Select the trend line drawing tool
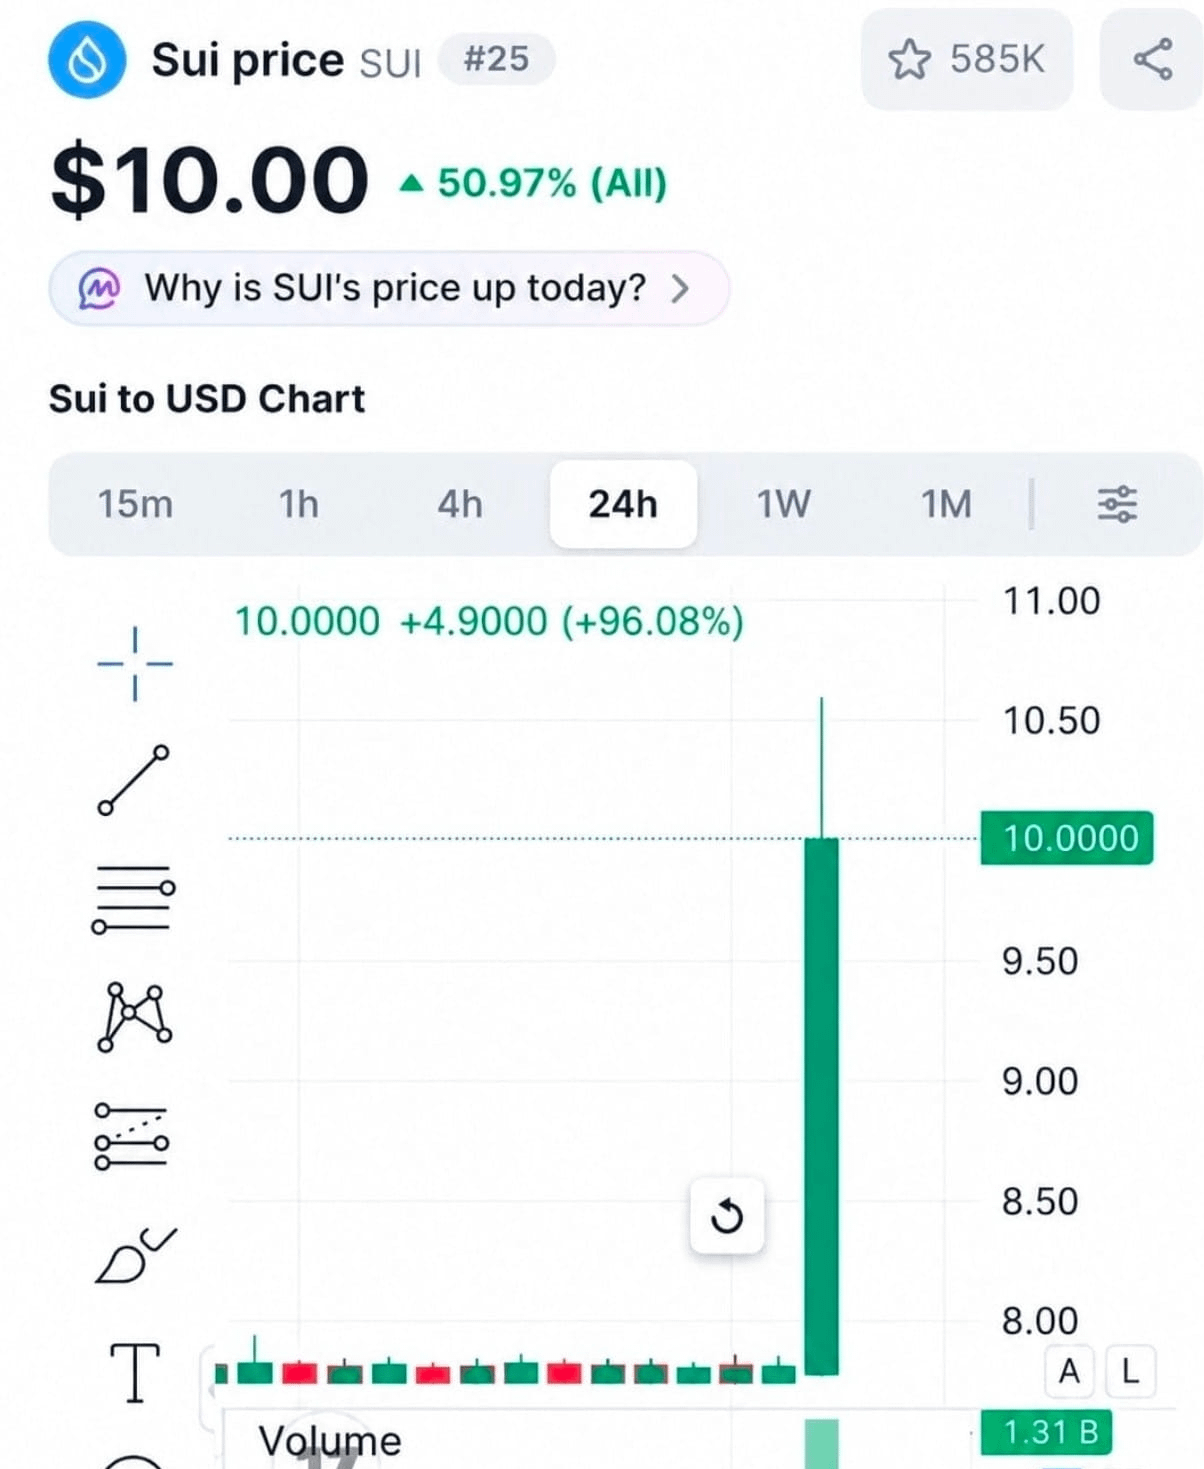 133,780
